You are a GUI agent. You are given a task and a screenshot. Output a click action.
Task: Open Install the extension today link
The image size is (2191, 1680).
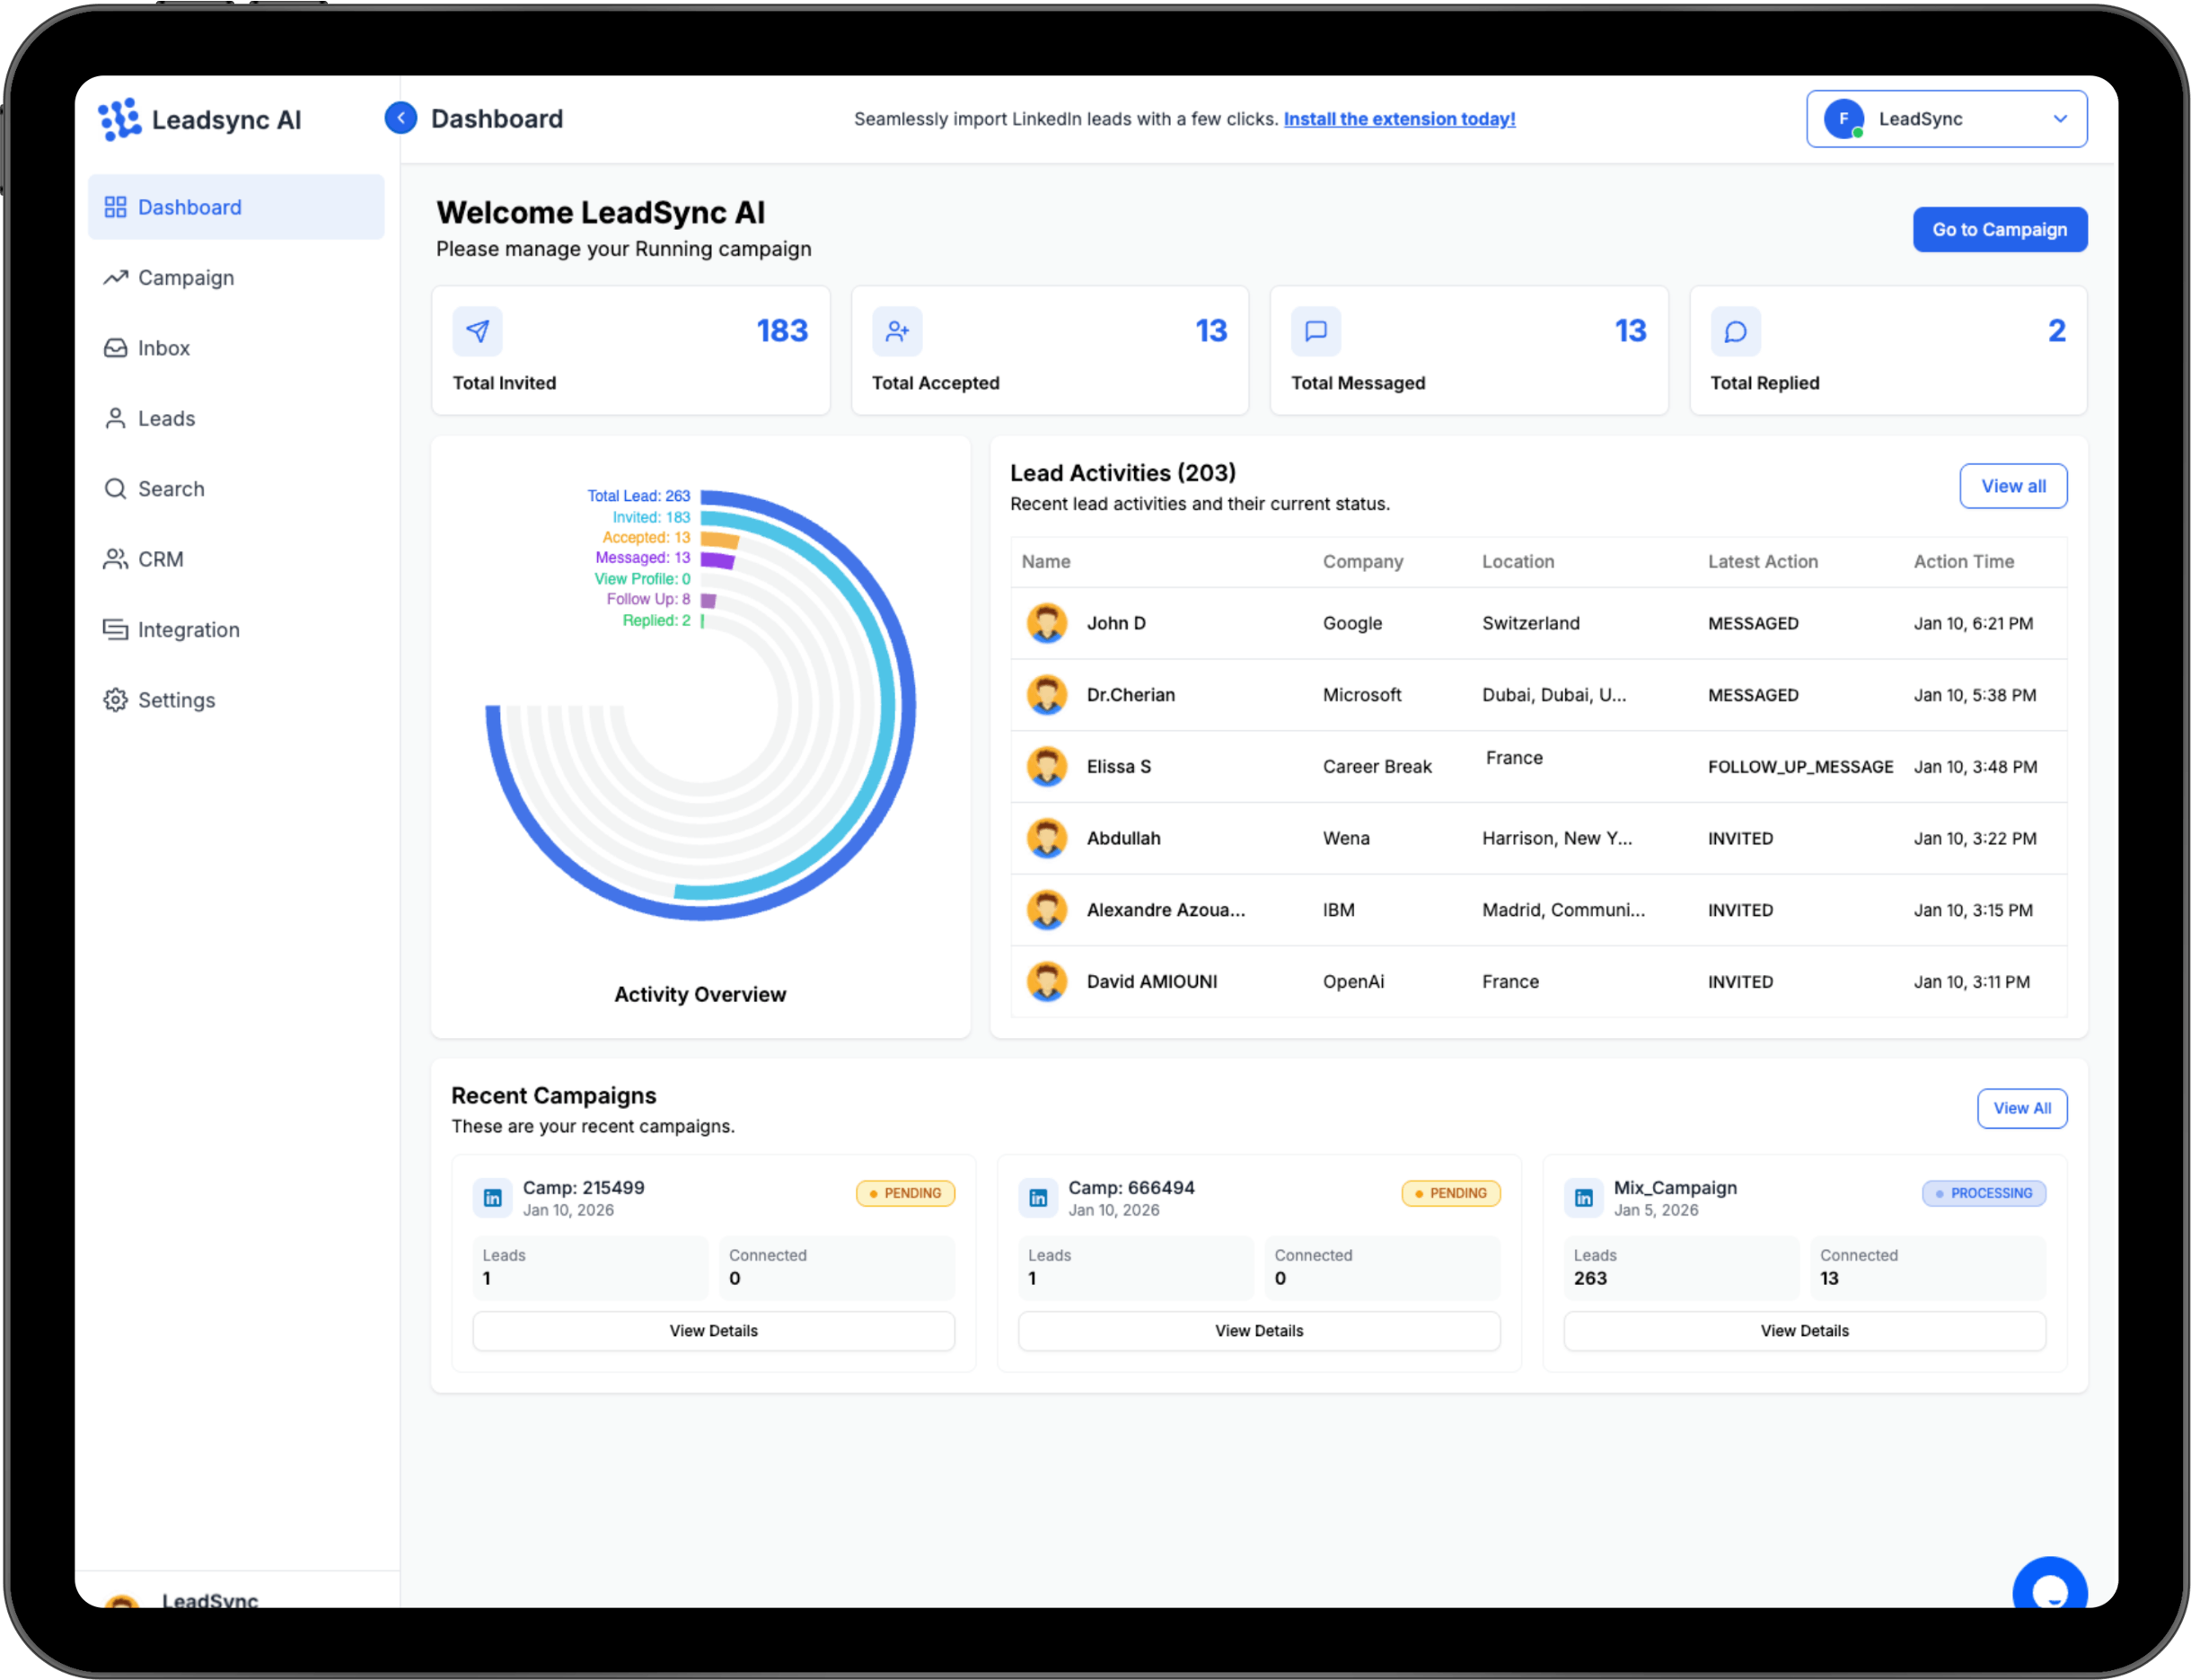point(1400,118)
